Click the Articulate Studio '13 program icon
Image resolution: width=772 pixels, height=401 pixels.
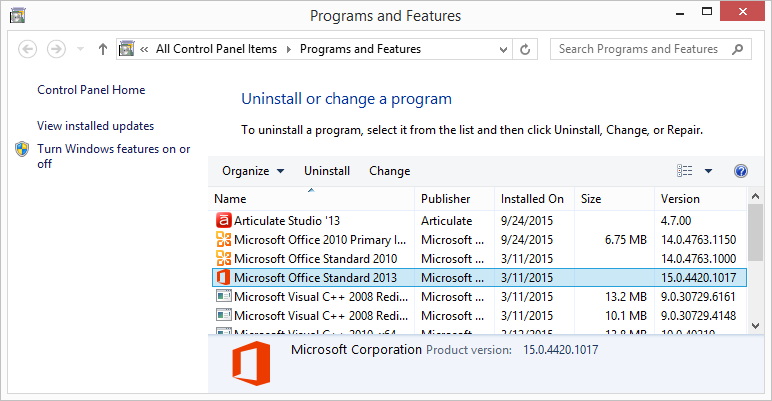[223, 221]
